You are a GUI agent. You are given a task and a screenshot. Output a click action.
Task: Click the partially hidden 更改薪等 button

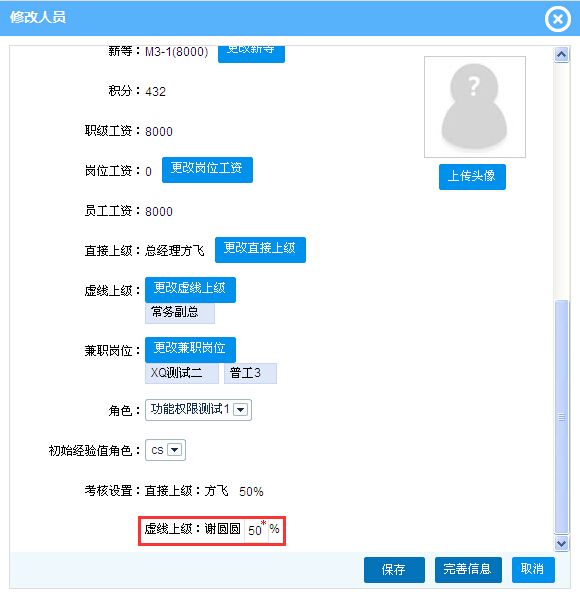251,54
